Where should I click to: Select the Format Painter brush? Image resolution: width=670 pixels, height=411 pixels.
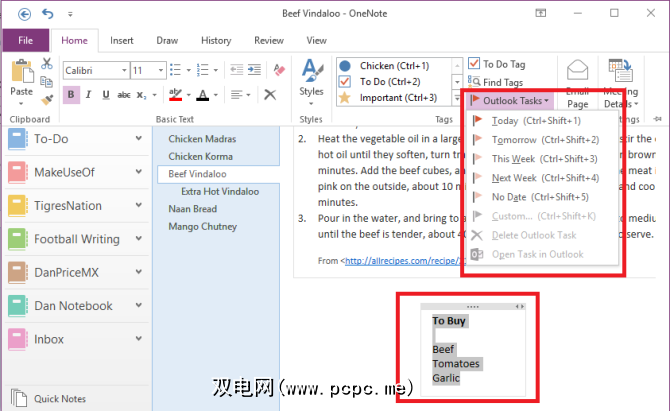coord(47,100)
